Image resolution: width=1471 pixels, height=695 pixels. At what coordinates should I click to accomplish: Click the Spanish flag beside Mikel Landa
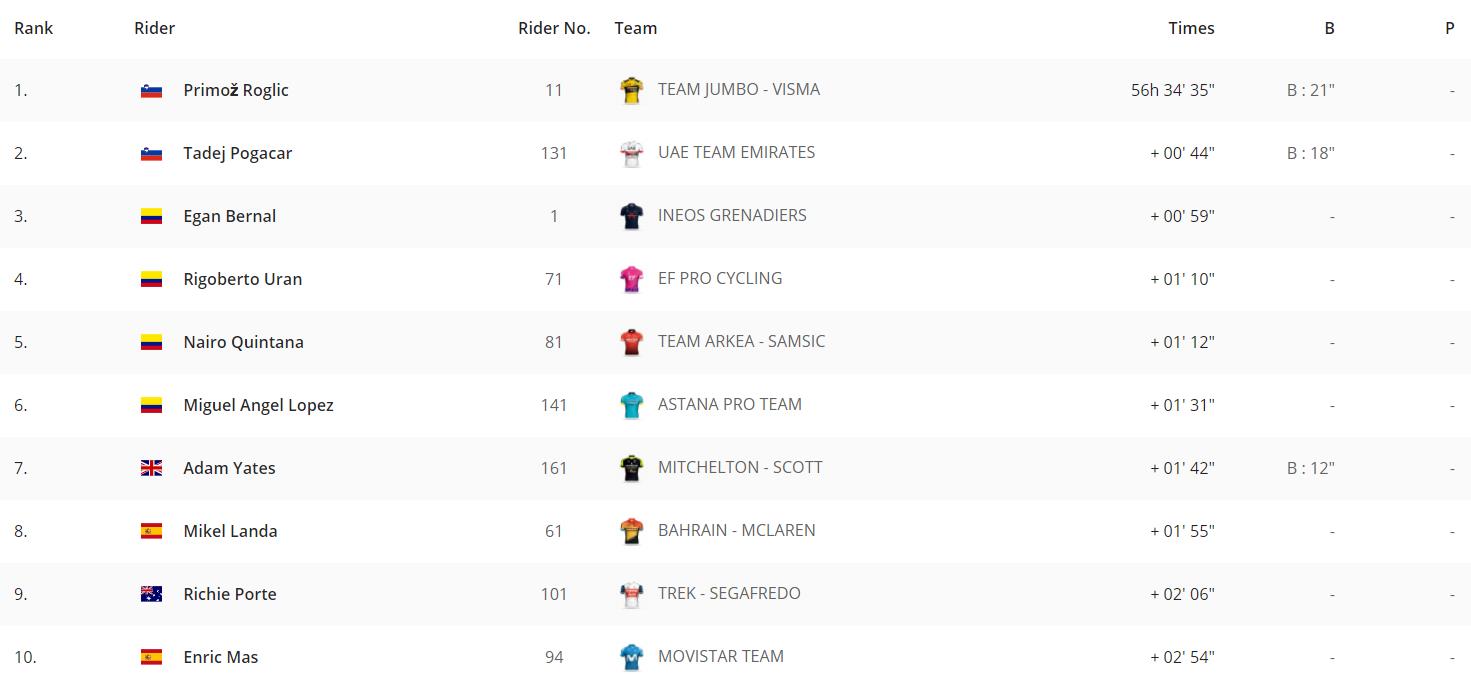[x=151, y=531]
